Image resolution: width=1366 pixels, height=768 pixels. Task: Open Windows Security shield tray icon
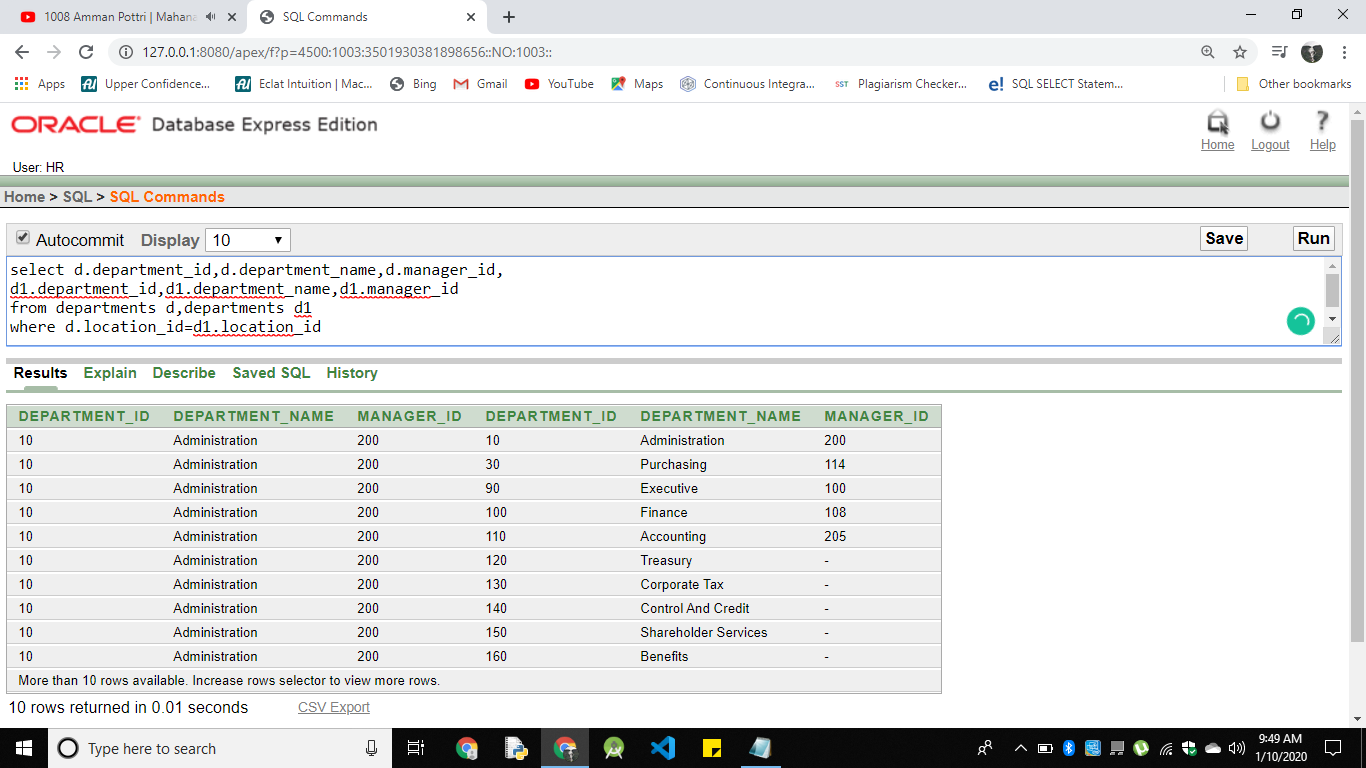[x=1189, y=748]
